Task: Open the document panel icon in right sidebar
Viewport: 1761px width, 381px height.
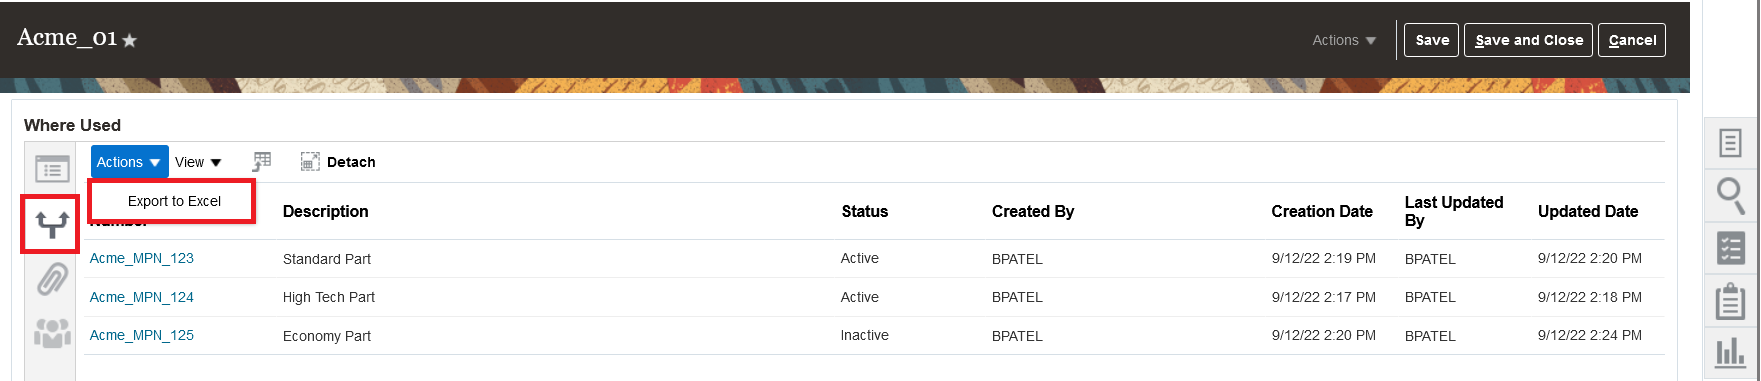Action: (1730, 143)
